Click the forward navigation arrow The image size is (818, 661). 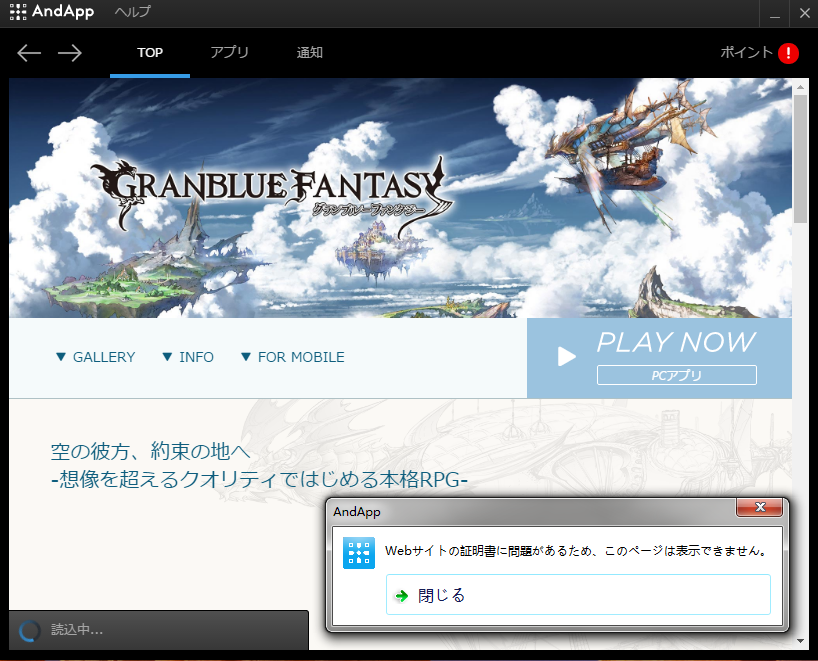pos(68,53)
